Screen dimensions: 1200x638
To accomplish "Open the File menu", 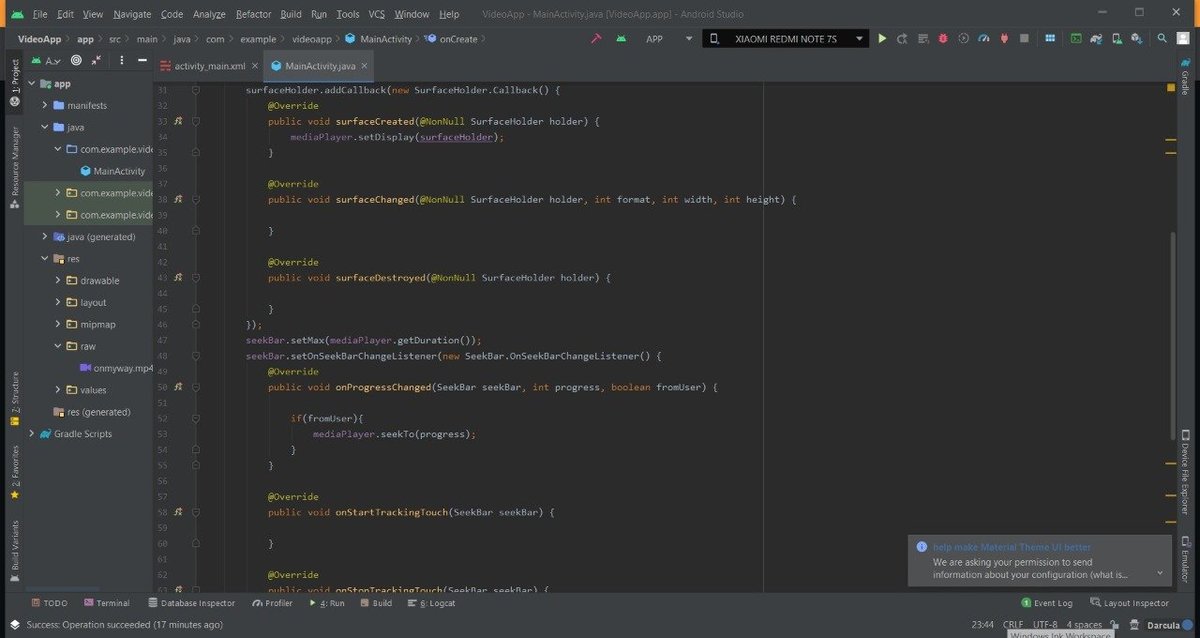I will pyautogui.click(x=39, y=14).
